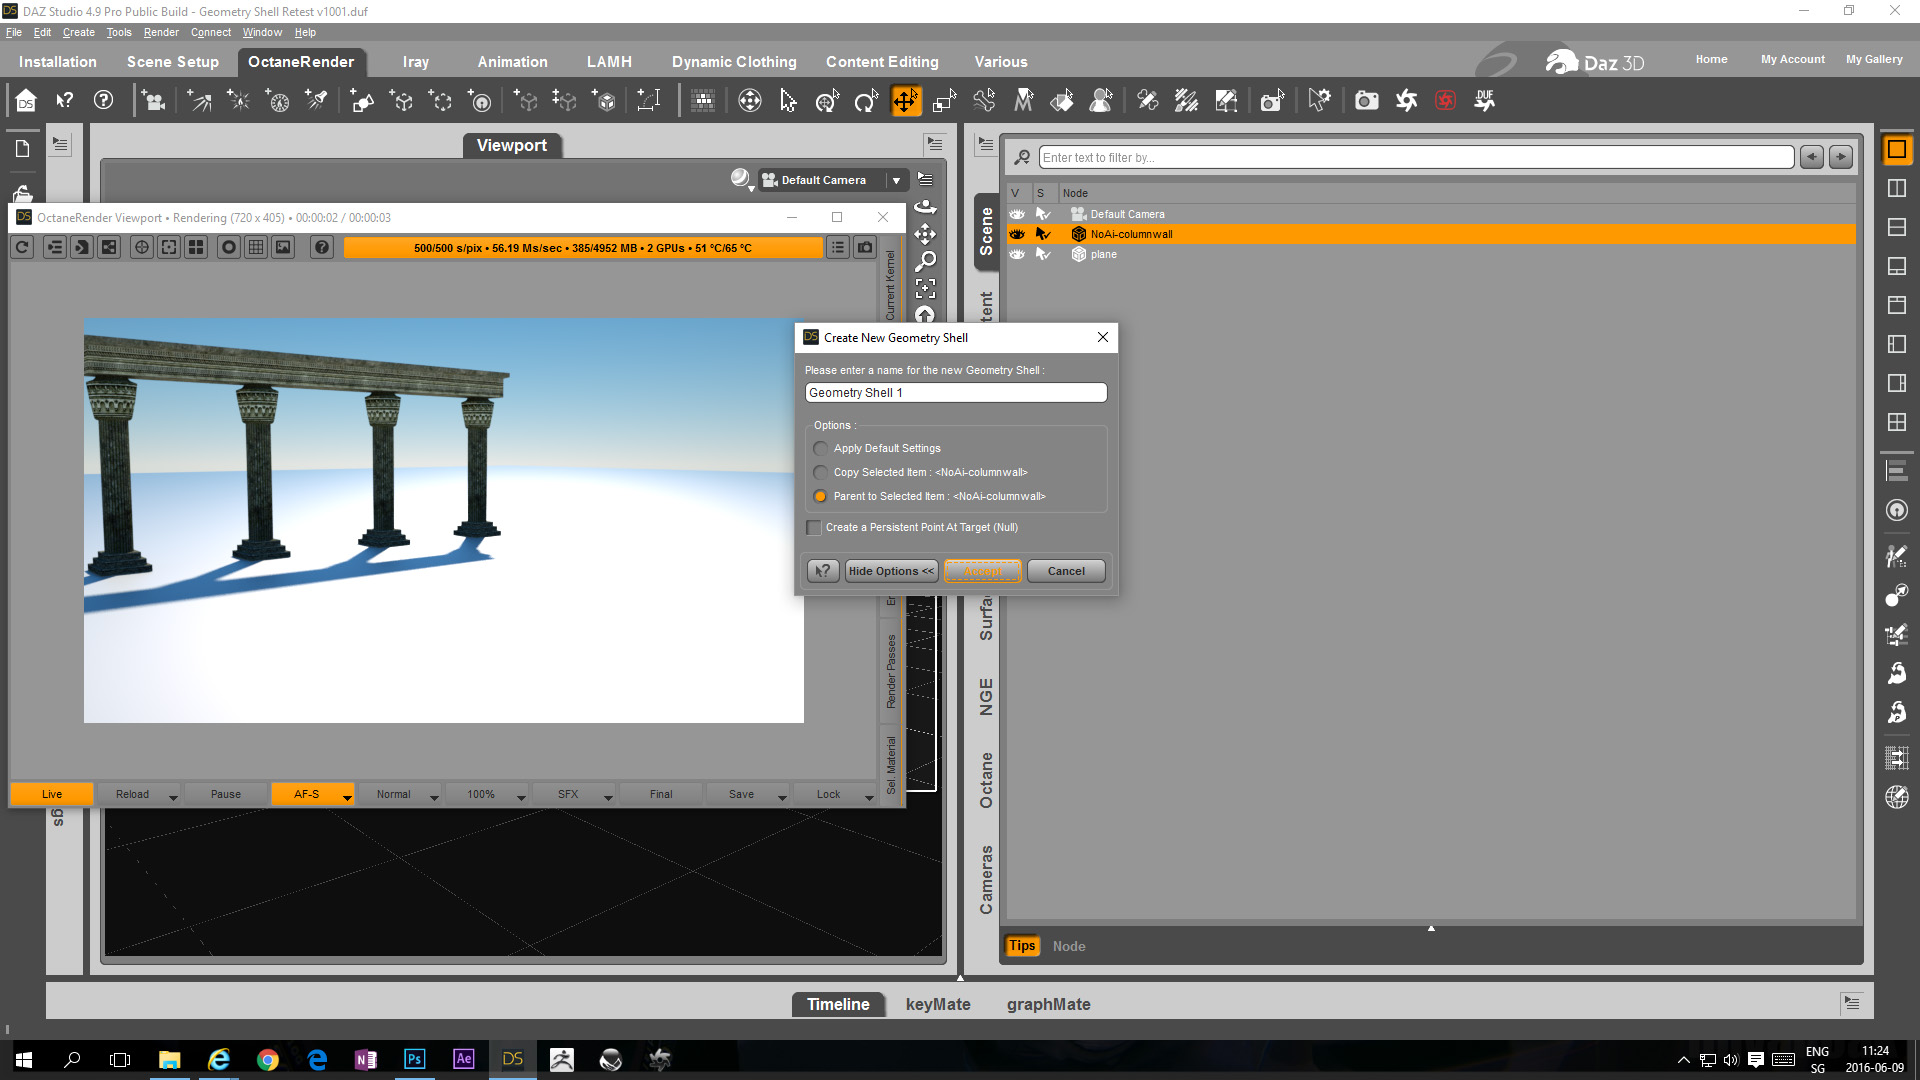The width and height of the screenshot is (1920, 1080).
Task: Click the magnifier Zoom view control icon
Action: (x=926, y=261)
